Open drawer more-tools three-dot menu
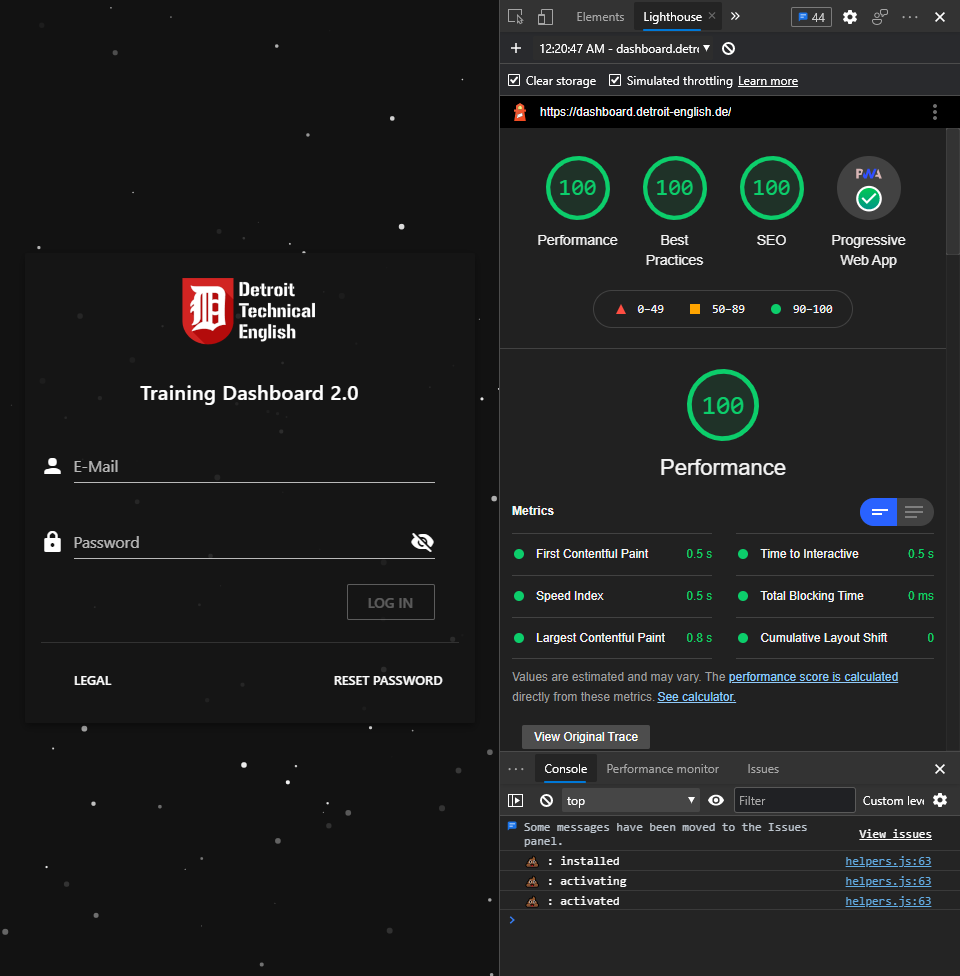This screenshot has width=960, height=976. pos(516,769)
